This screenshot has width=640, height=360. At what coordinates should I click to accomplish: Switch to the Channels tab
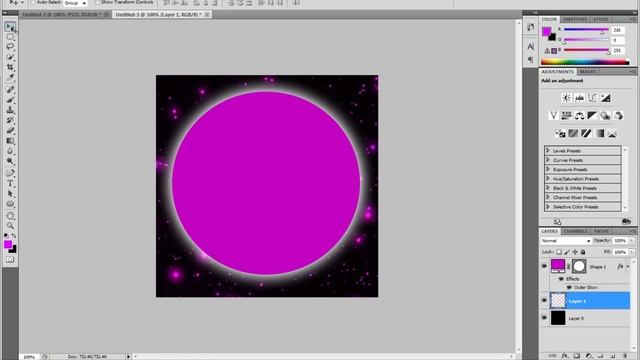point(576,231)
